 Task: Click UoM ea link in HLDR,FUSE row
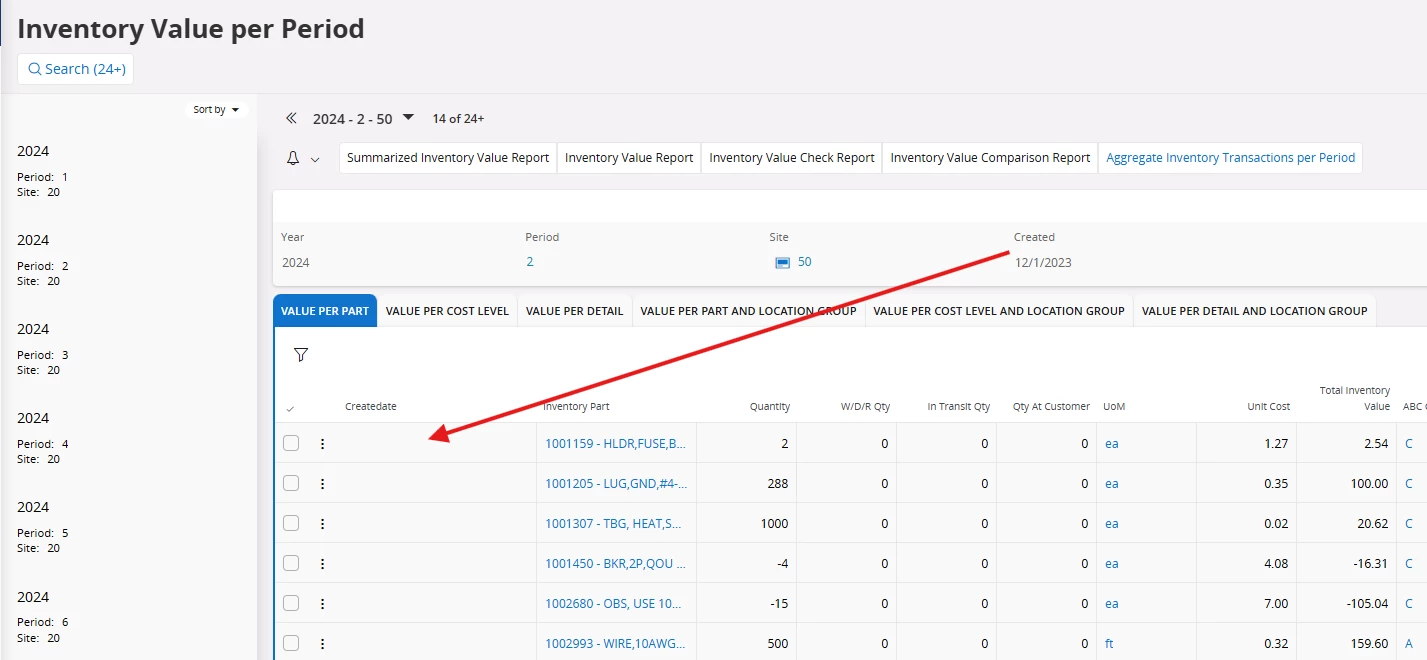1112,443
